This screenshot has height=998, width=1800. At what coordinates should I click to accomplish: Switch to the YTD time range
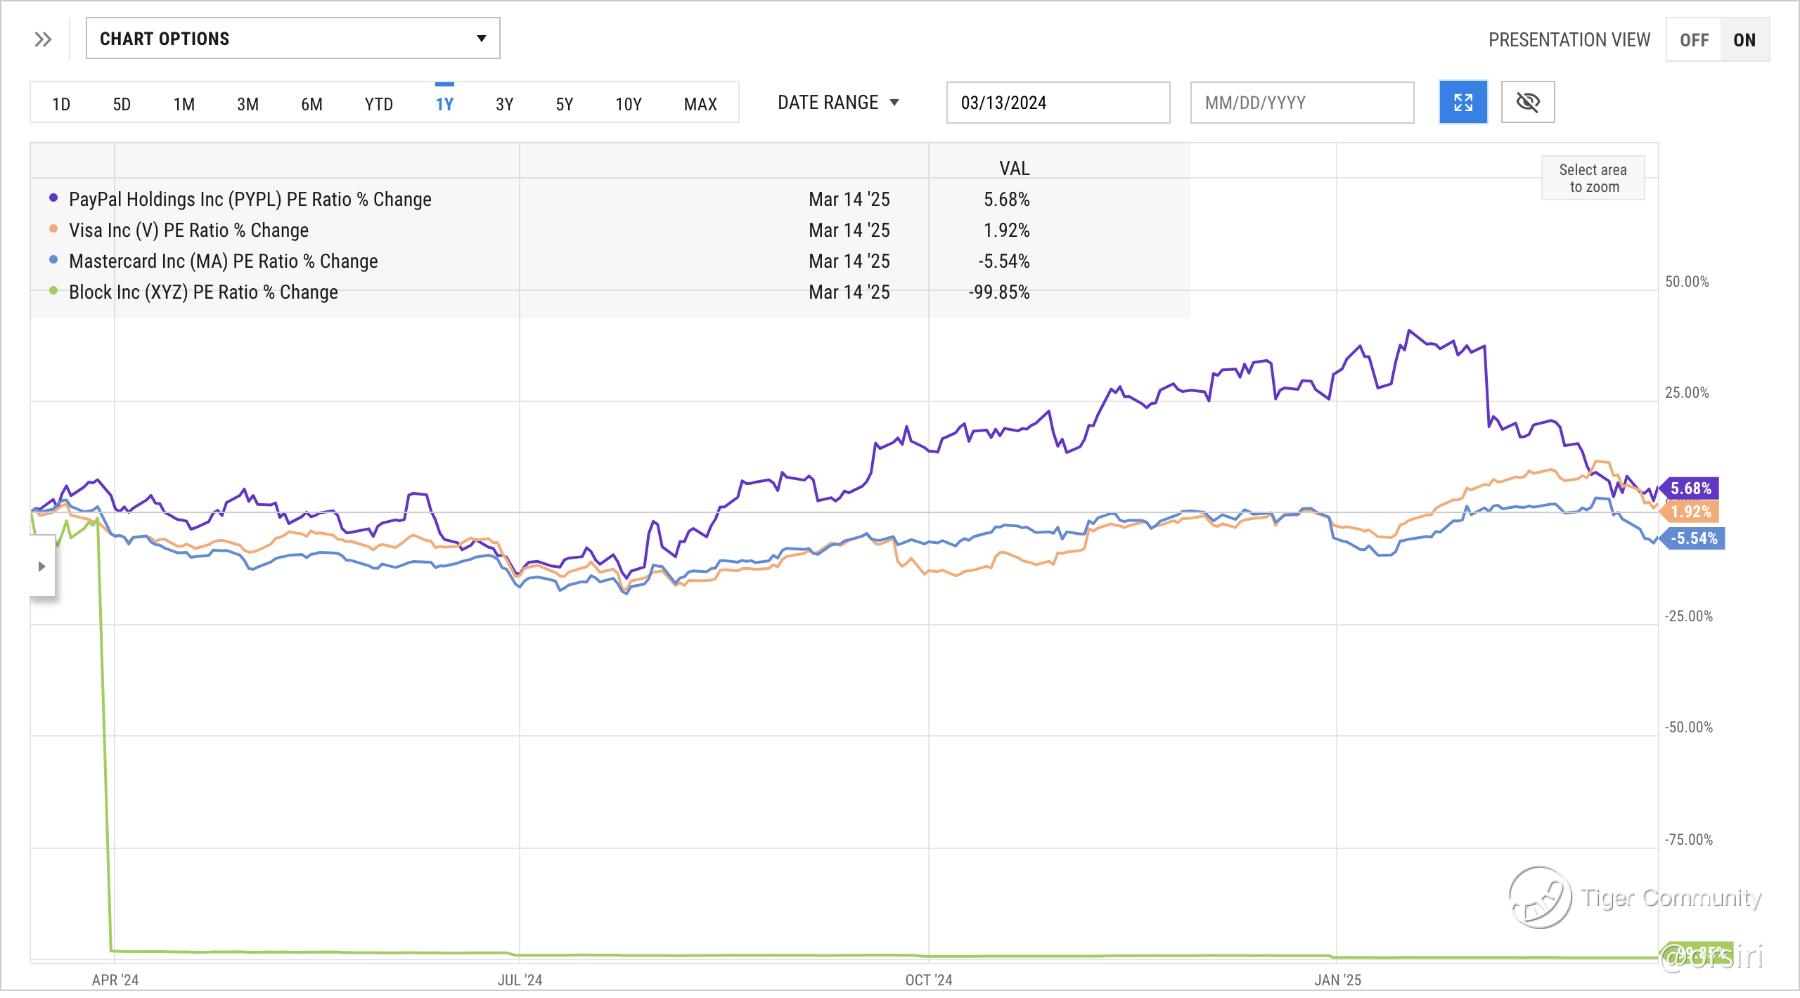379,103
